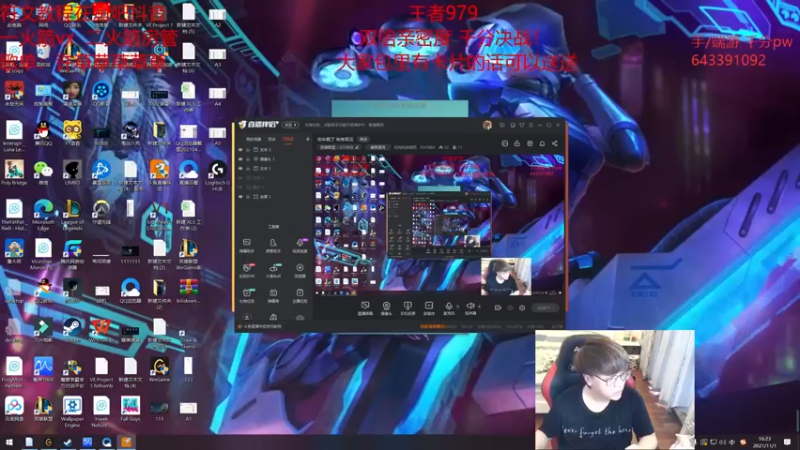This screenshot has width=800, height=450.
Task: Open the taskbar clock showing 16:23
Action: tap(764, 442)
